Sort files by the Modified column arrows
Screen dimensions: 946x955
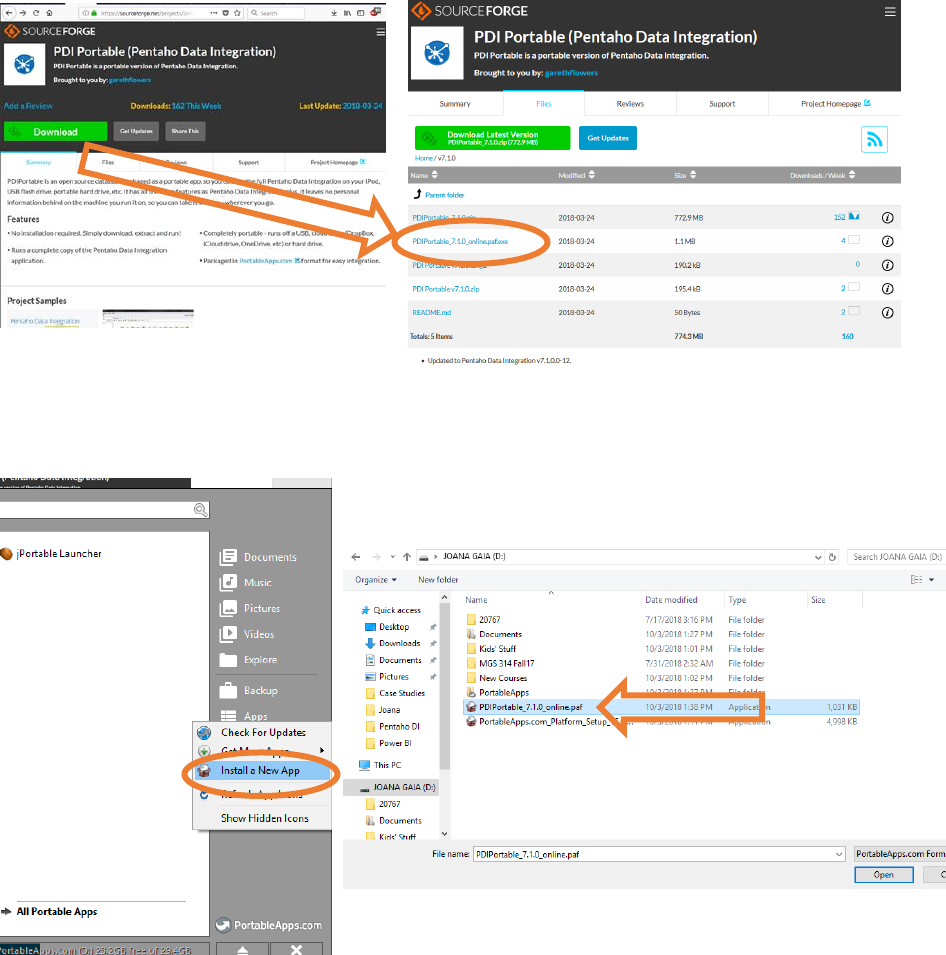(591, 175)
